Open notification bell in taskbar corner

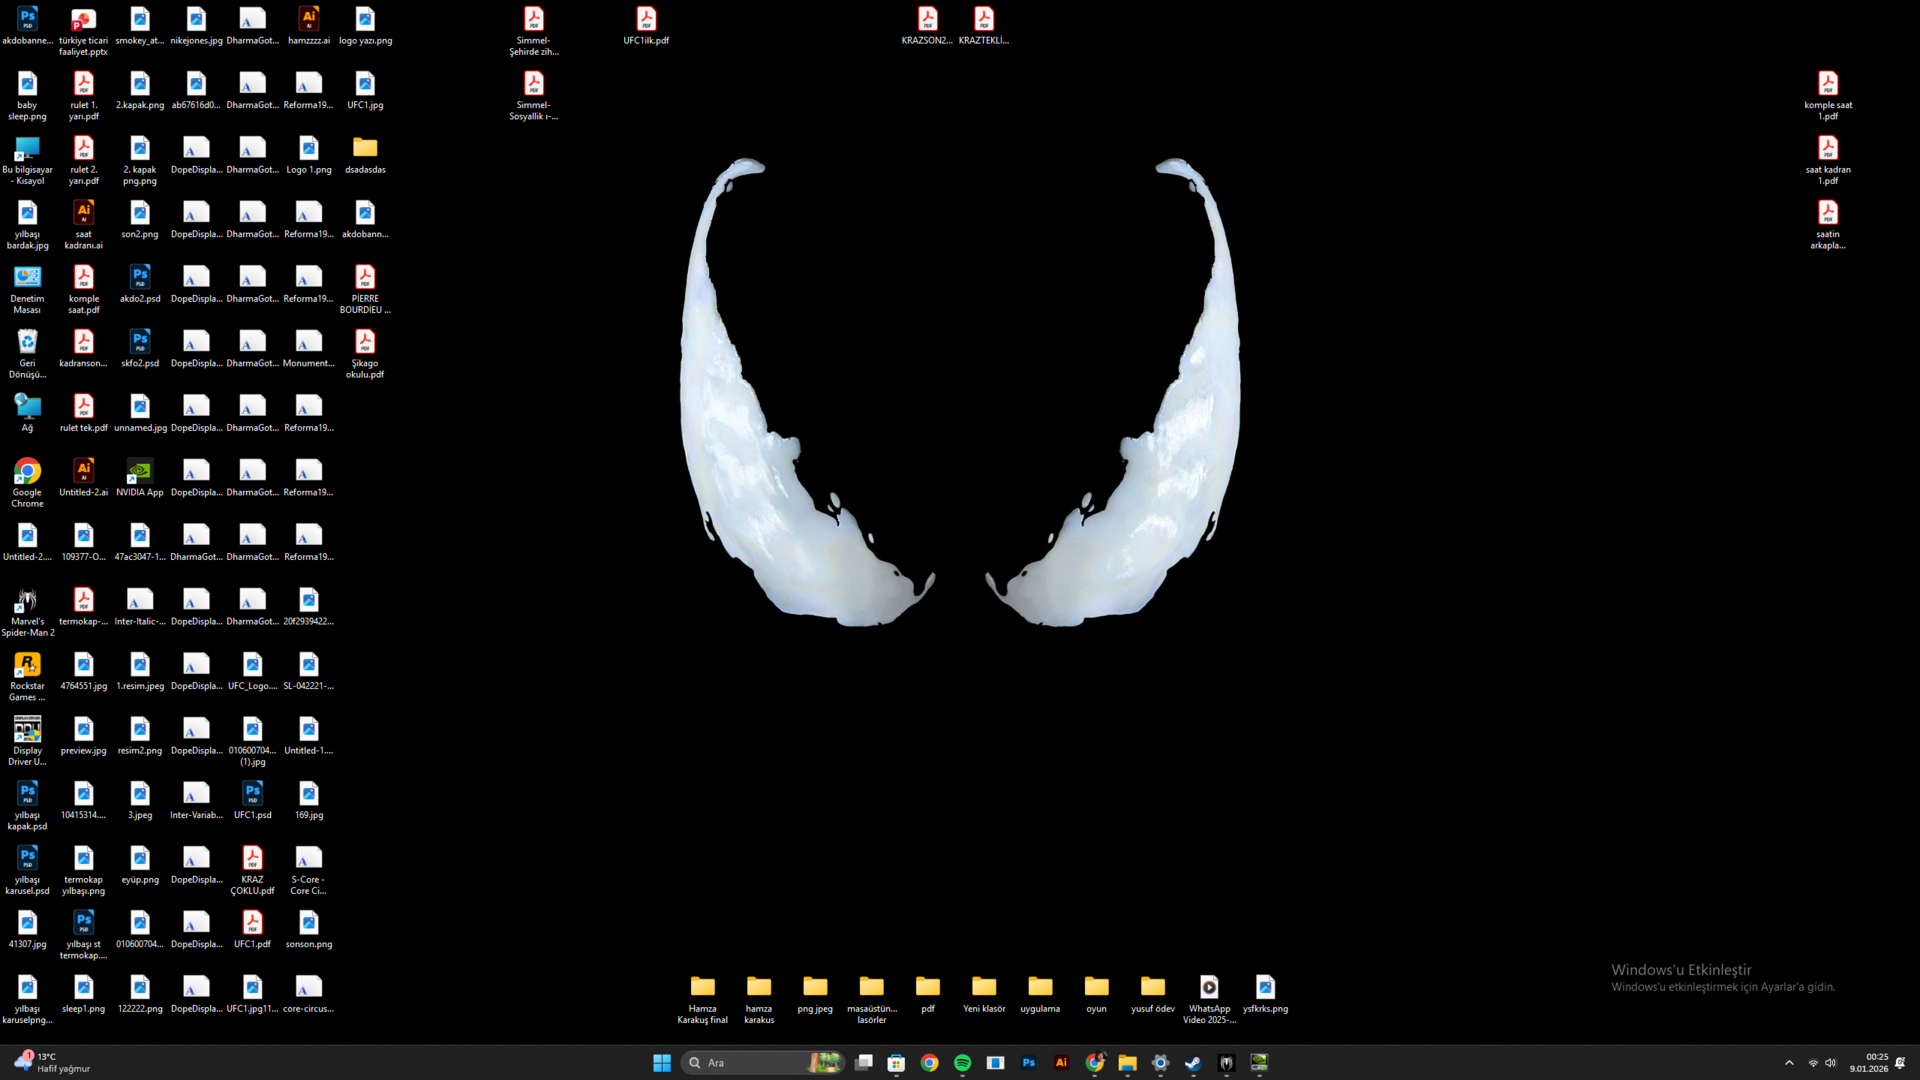pyautogui.click(x=1900, y=1063)
